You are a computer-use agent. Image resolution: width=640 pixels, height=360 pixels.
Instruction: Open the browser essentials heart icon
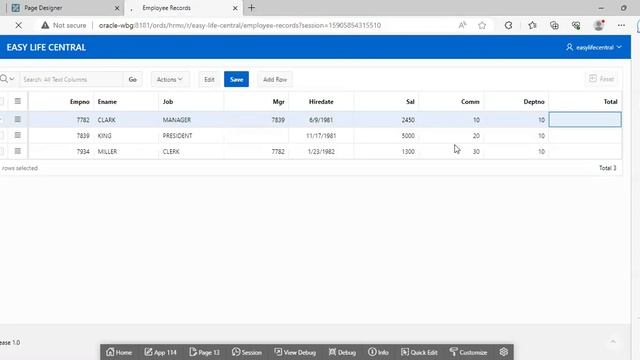click(576, 25)
